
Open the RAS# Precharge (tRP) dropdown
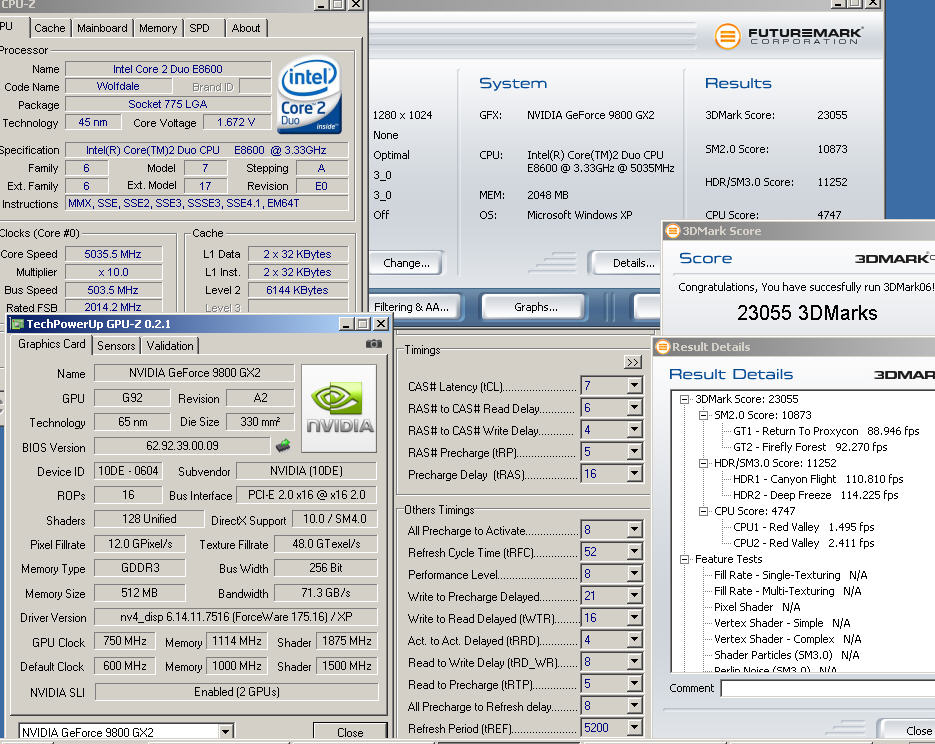click(x=634, y=452)
